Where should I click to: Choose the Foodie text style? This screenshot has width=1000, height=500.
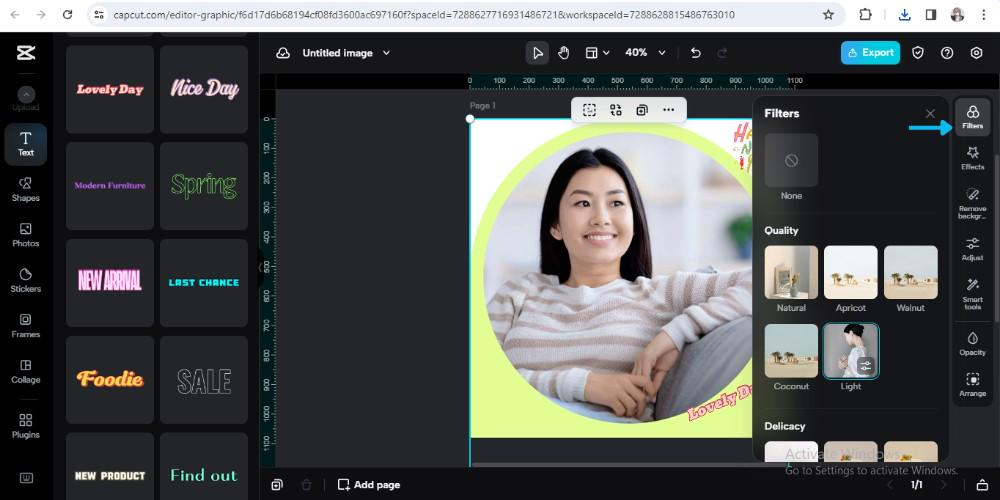coord(110,379)
